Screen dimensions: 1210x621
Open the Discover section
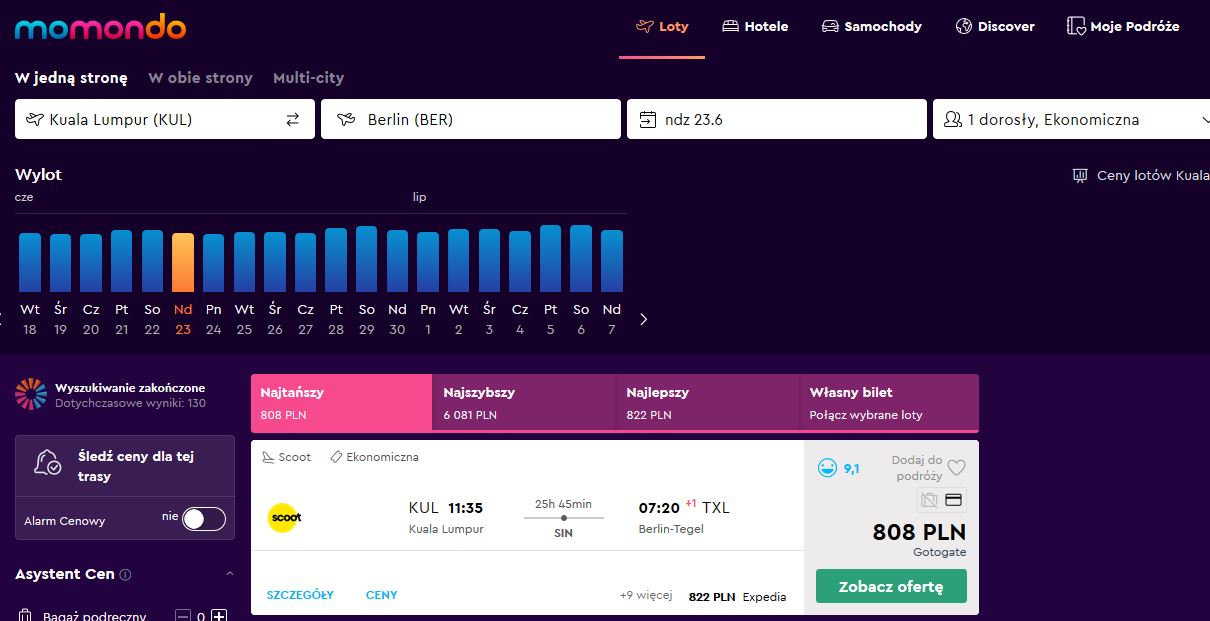(x=995, y=27)
